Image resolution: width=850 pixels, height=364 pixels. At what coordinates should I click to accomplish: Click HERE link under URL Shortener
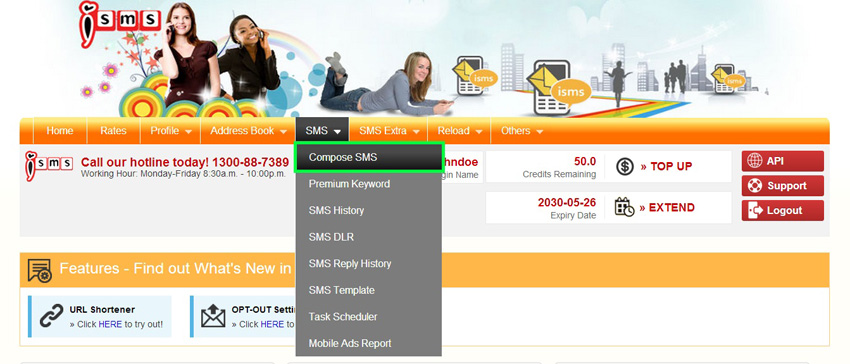[110, 324]
